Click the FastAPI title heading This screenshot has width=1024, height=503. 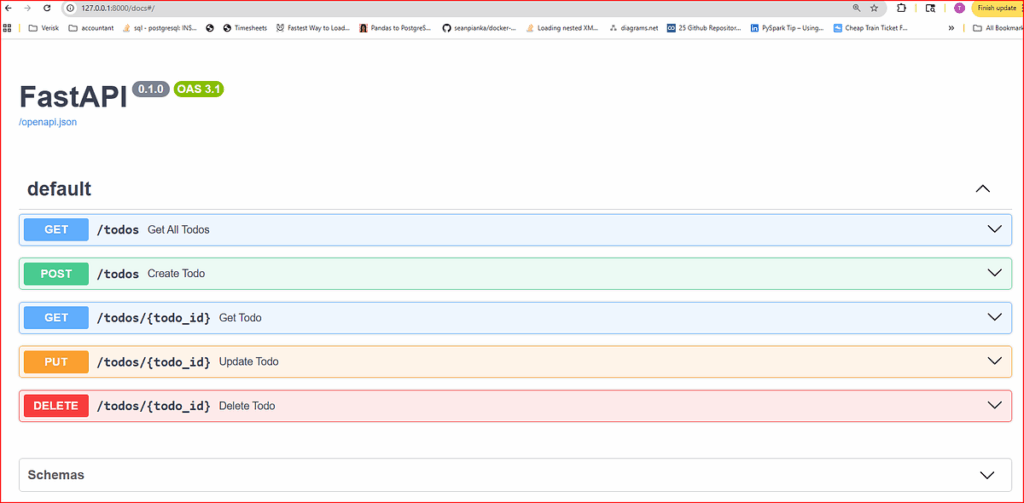click(73, 97)
